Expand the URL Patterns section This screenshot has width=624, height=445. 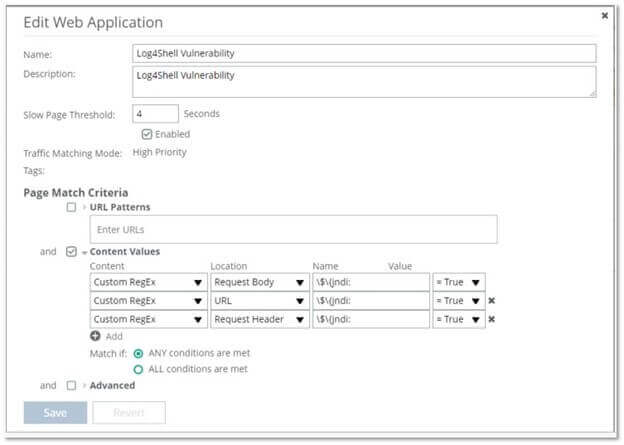(84, 207)
